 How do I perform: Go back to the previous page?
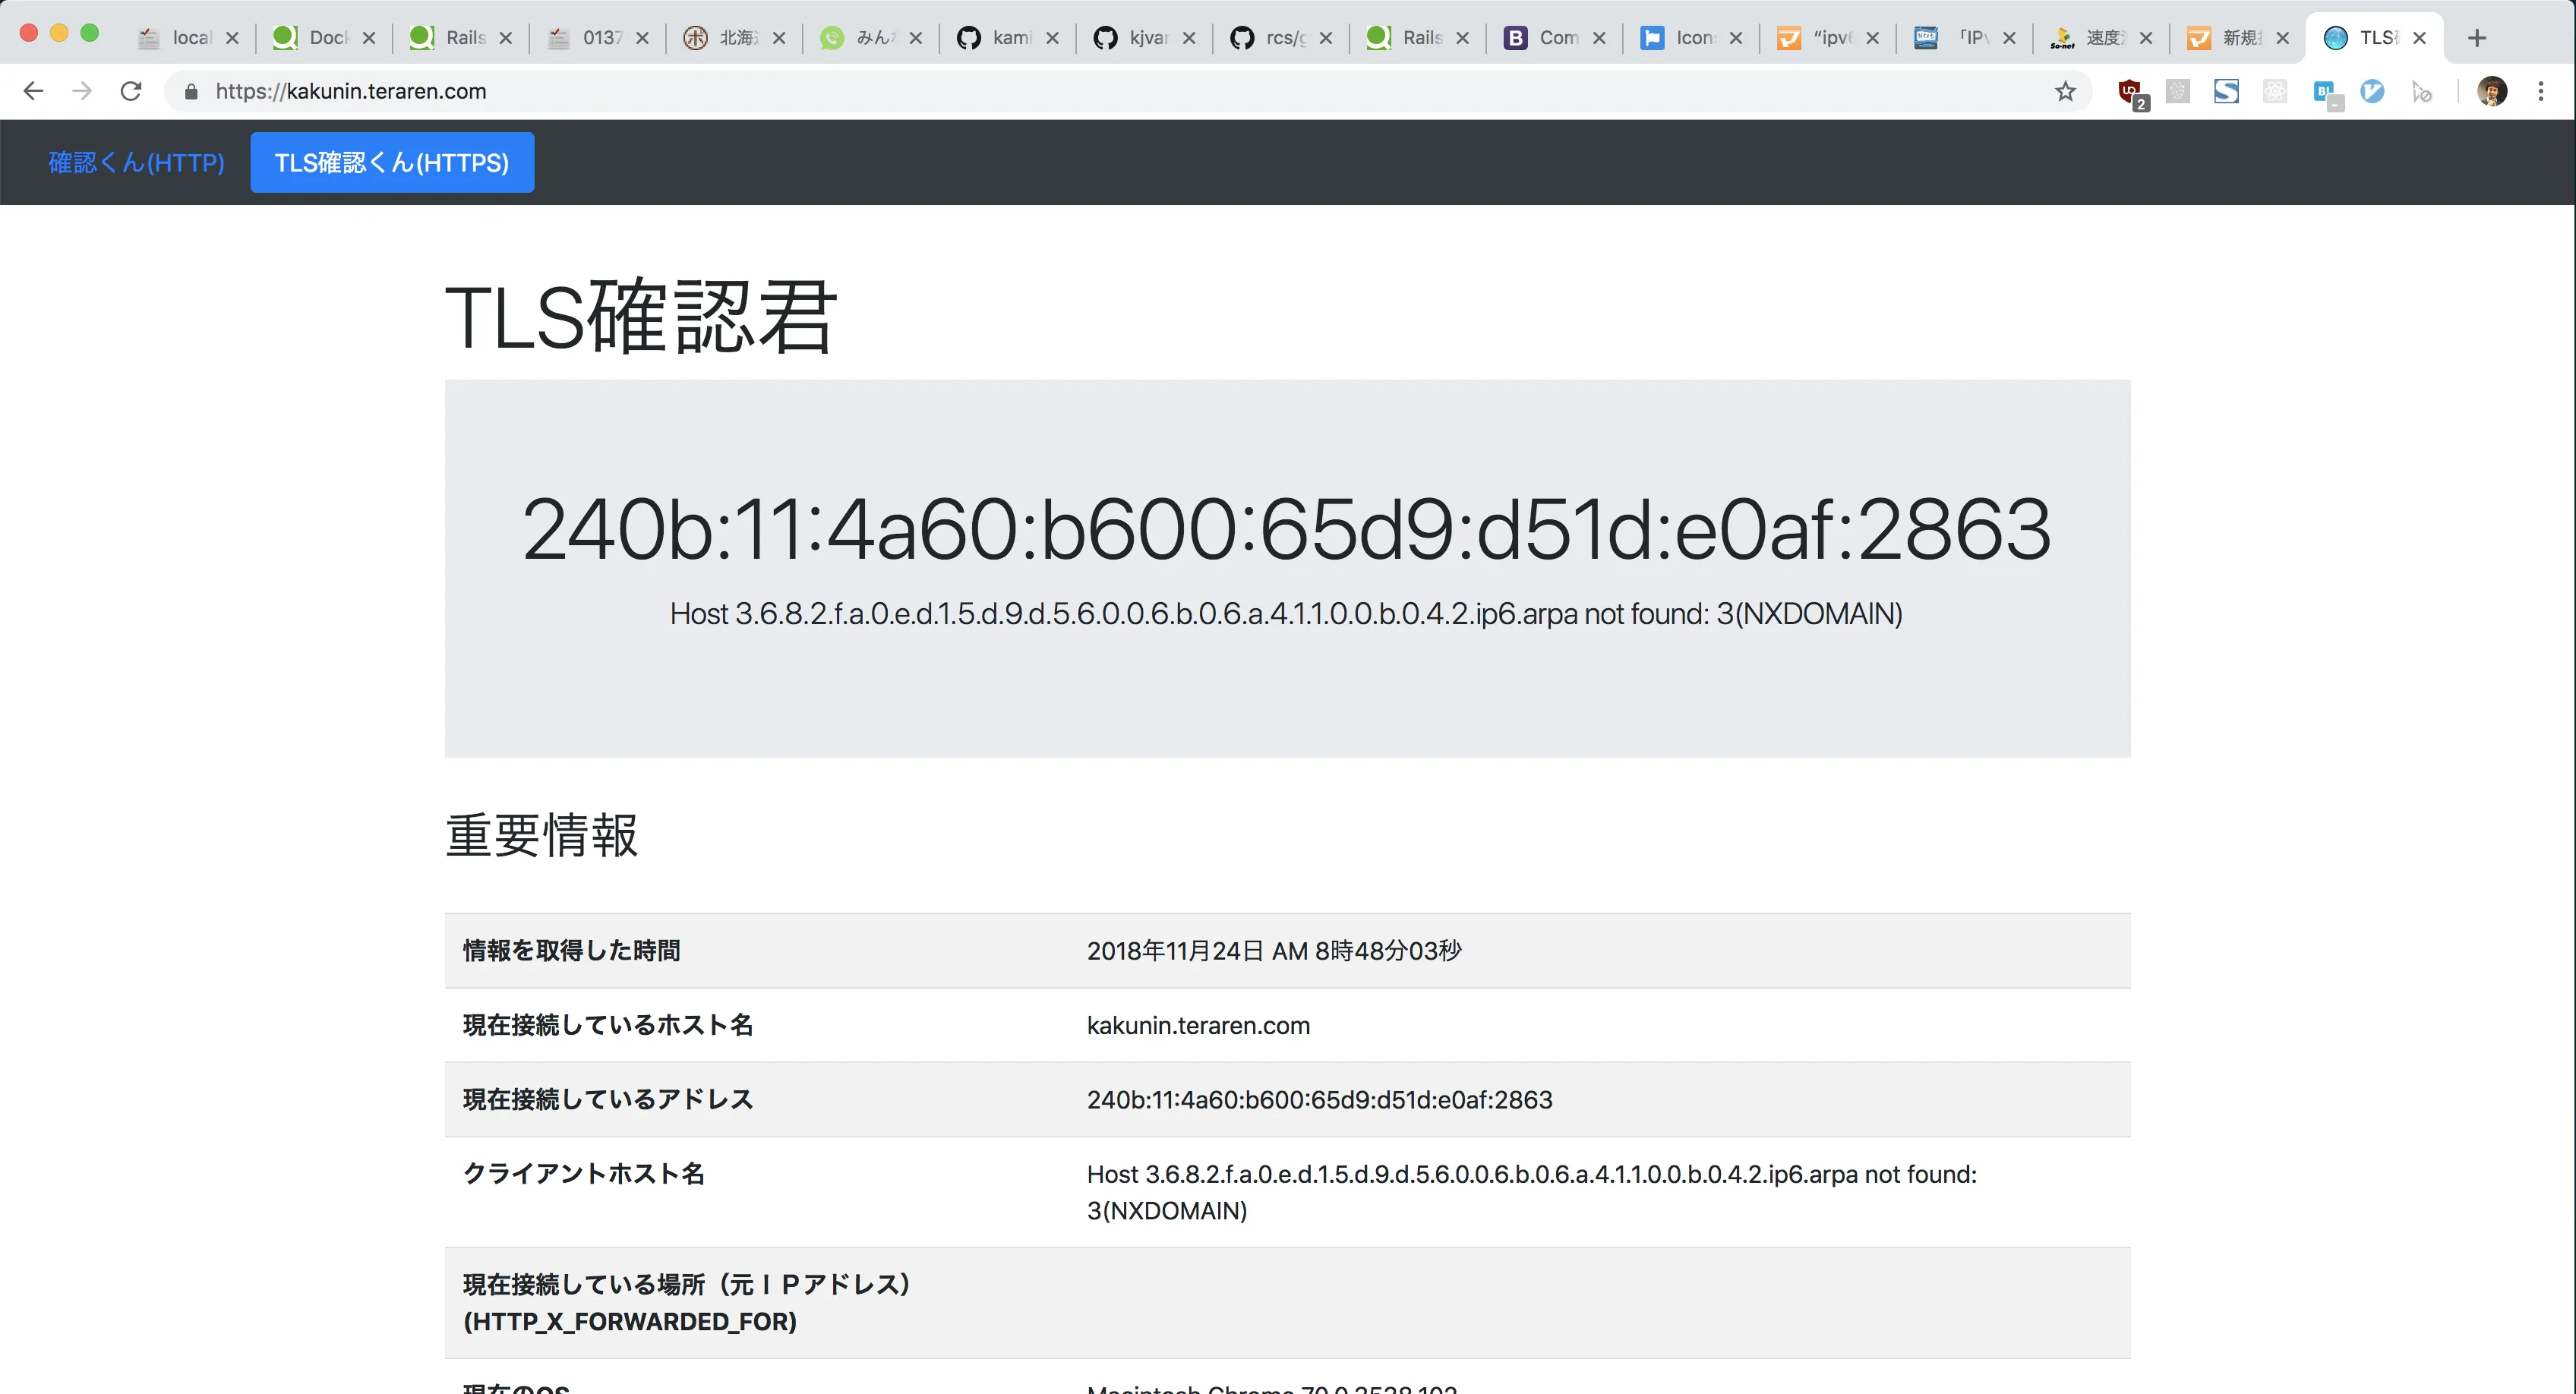coord(33,92)
